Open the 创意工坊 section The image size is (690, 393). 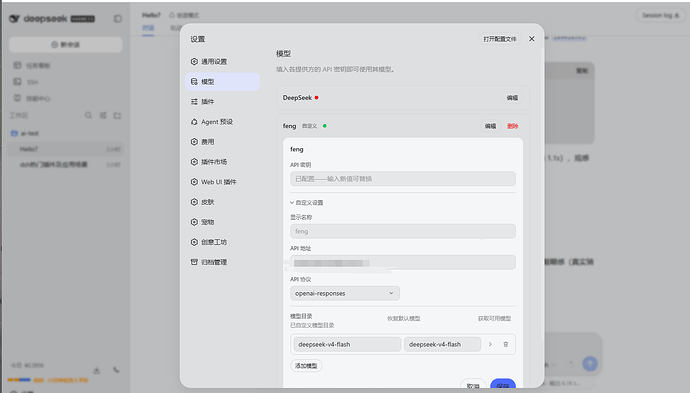(x=222, y=242)
